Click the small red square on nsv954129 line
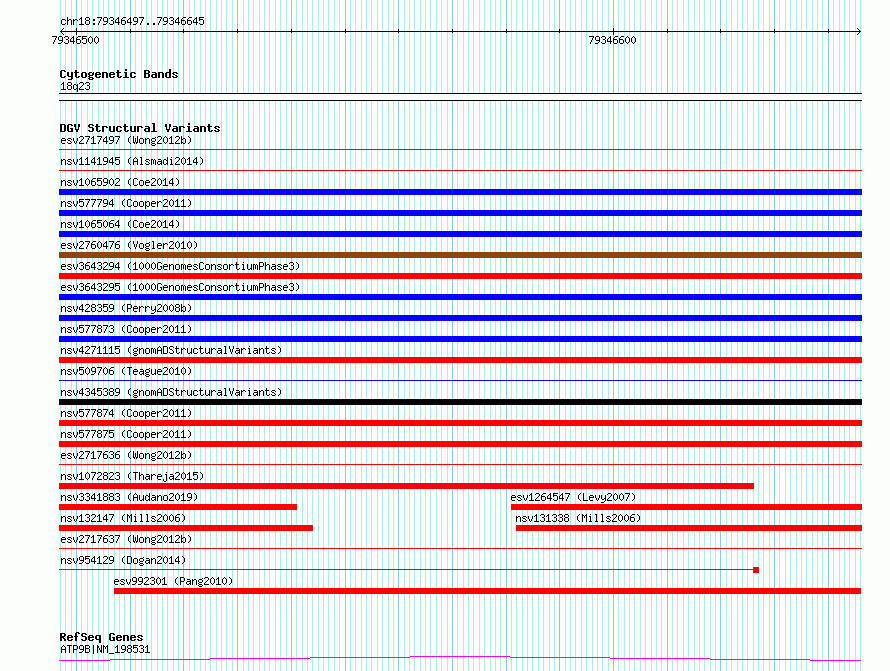This screenshot has height=671, width=890. 756,570
